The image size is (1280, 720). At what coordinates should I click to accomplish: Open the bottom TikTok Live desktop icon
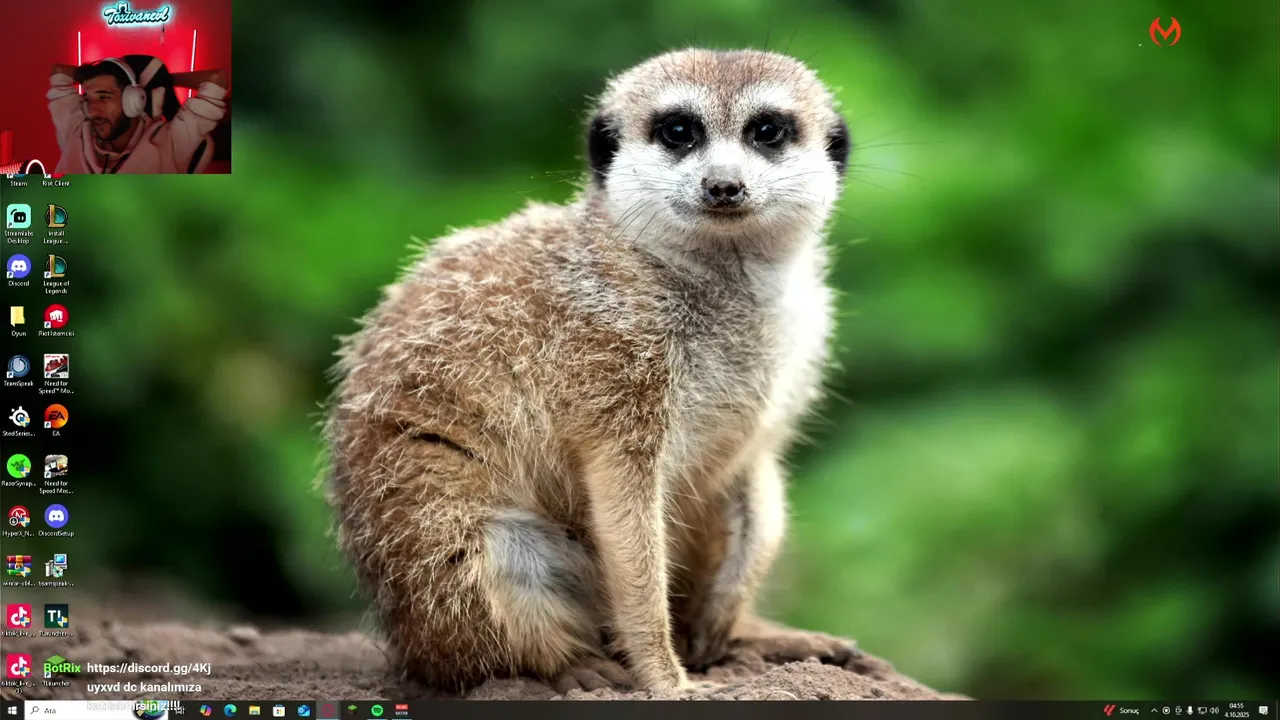click(18, 672)
